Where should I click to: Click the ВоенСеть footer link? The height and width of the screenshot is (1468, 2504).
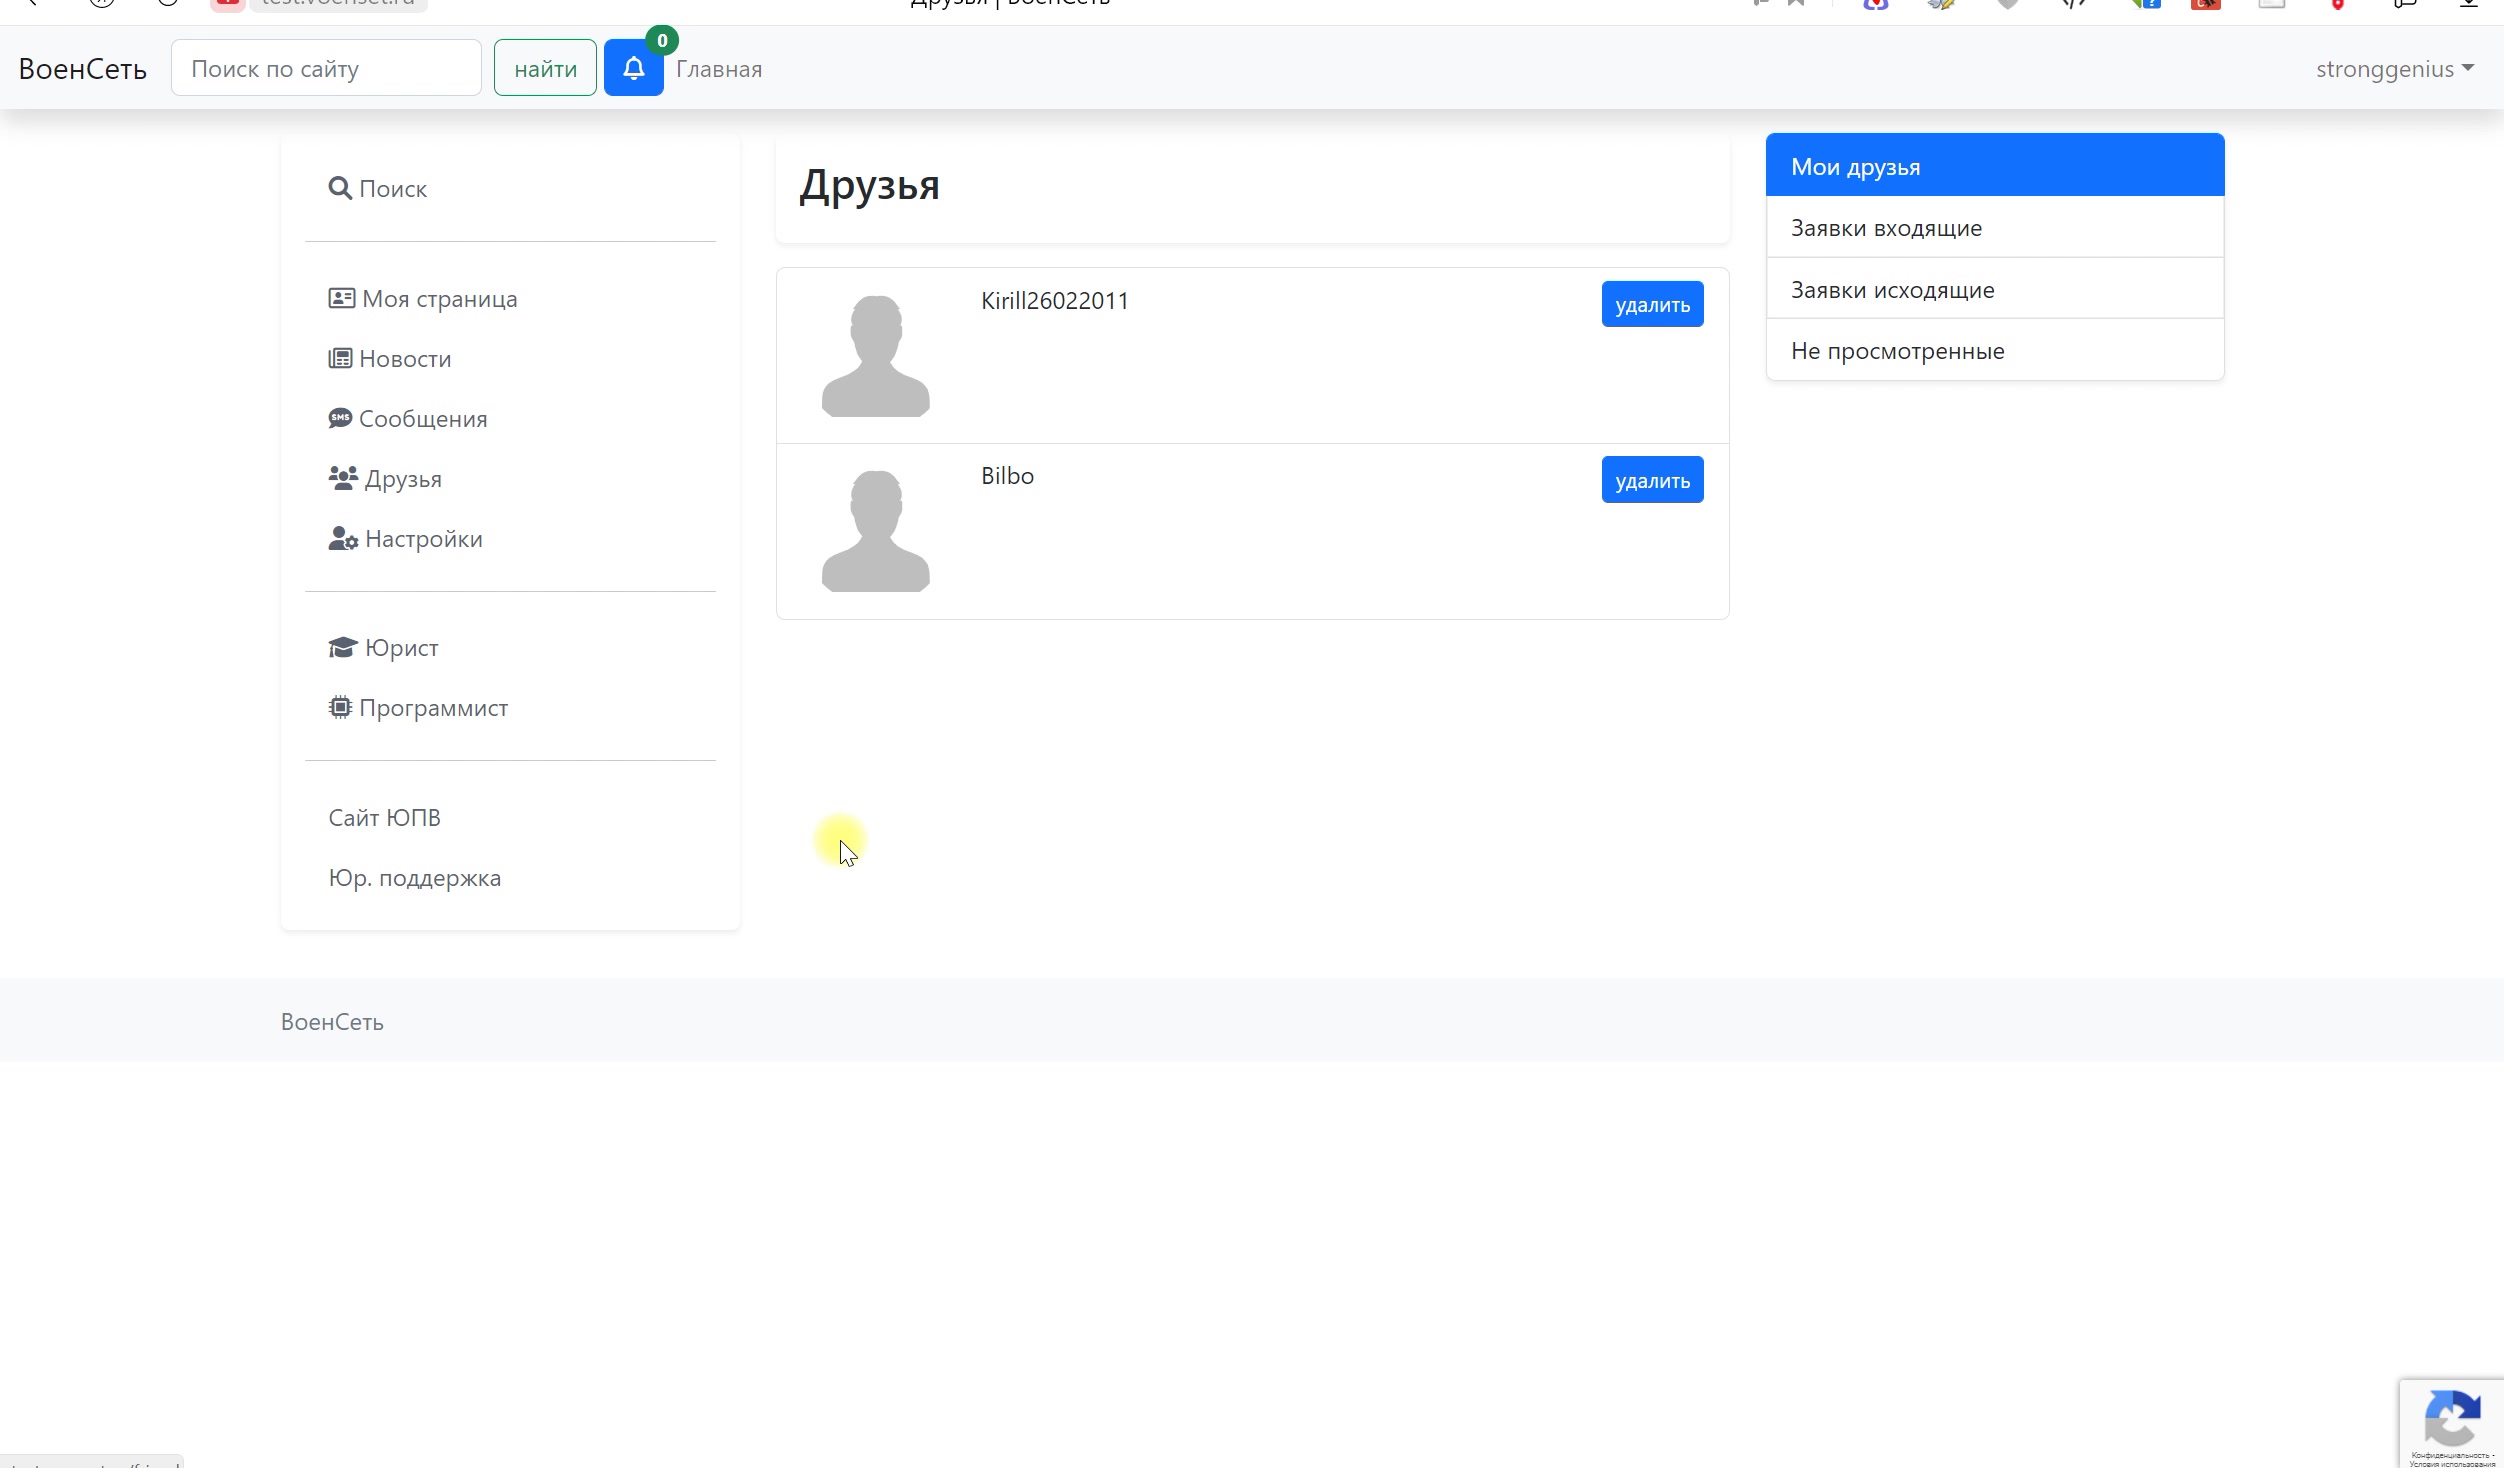(332, 1022)
